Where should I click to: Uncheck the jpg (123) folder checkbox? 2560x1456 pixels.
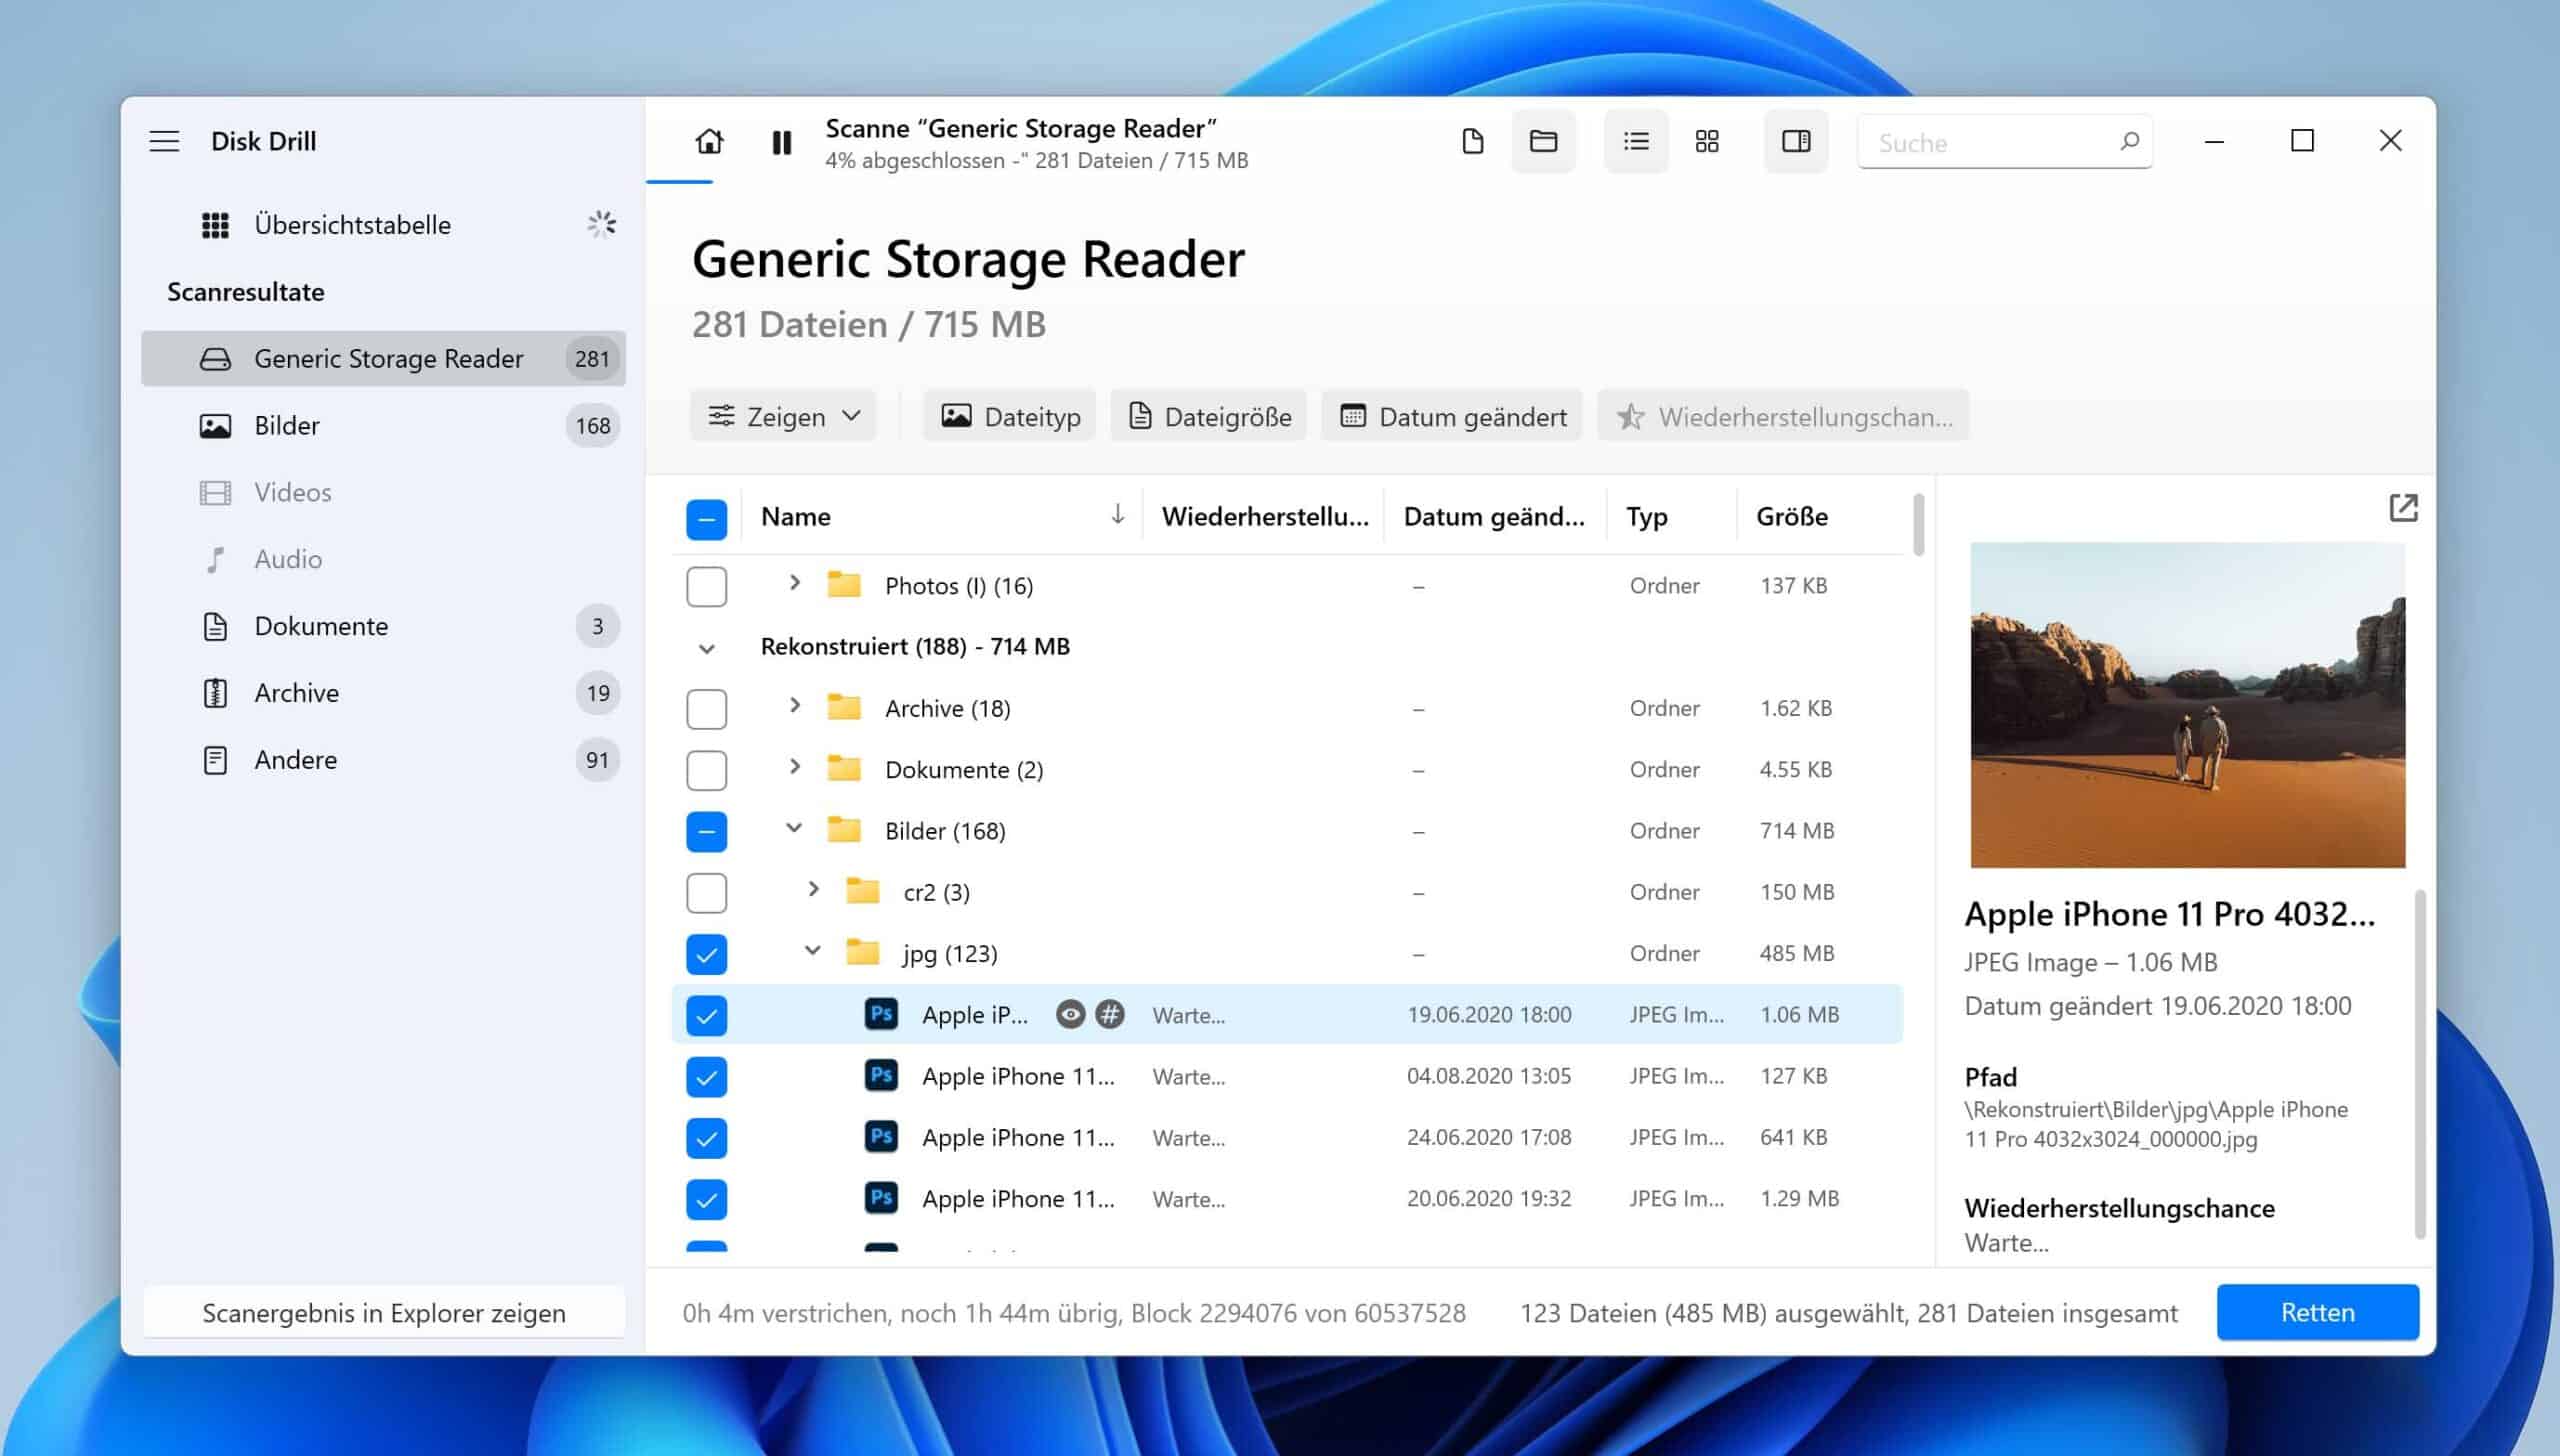point(707,954)
